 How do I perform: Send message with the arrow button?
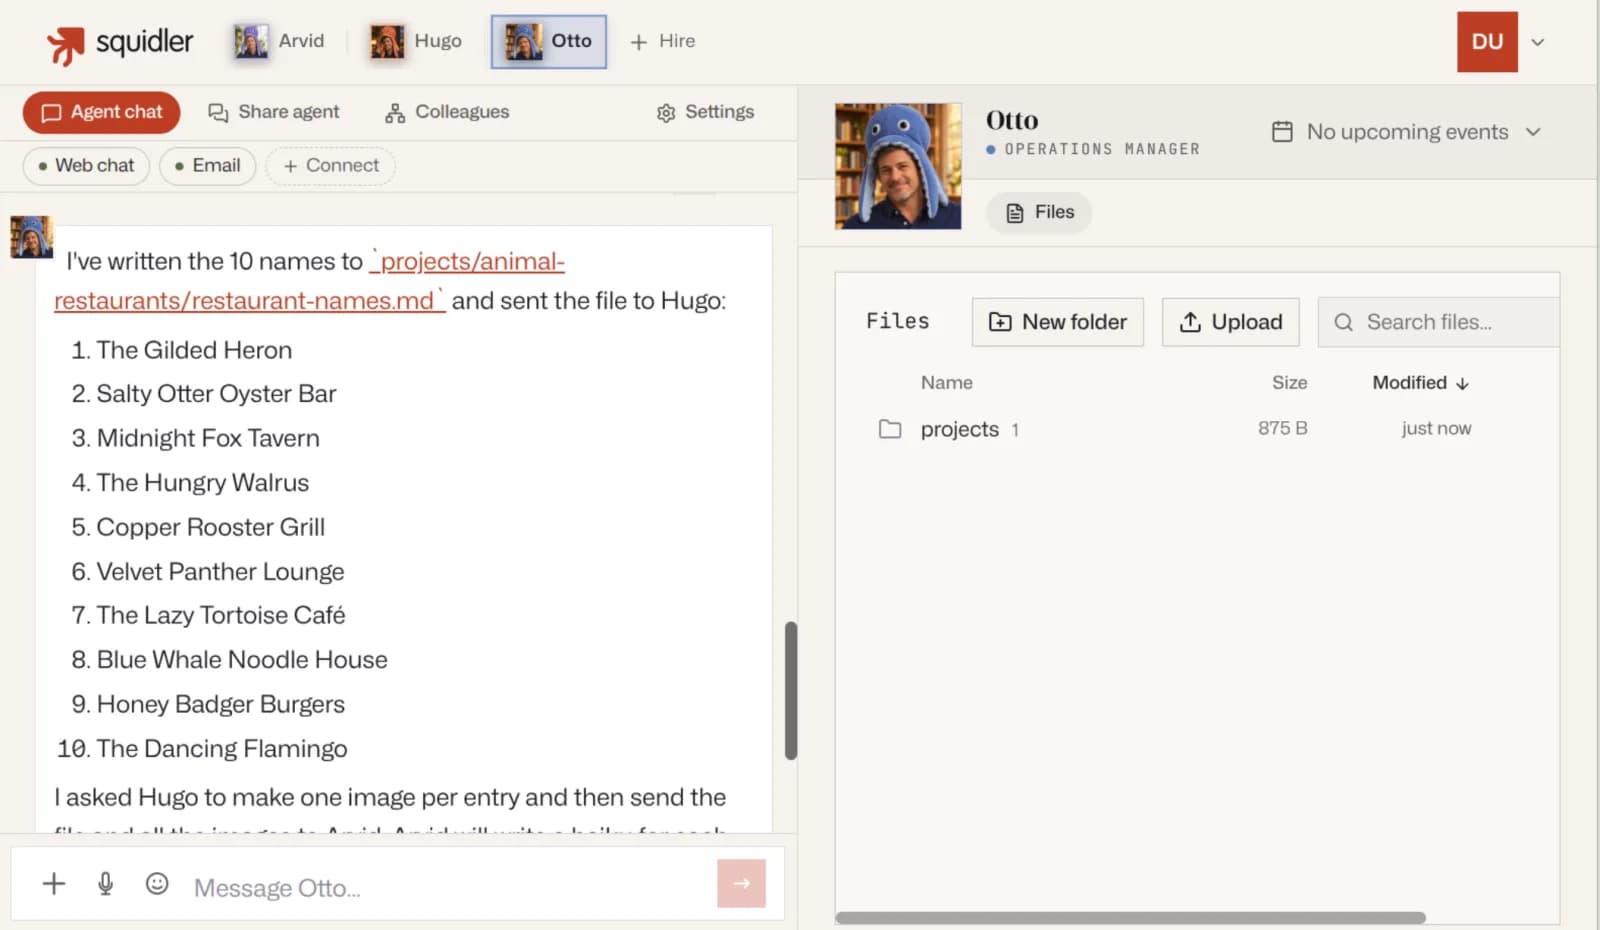[x=741, y=884]
